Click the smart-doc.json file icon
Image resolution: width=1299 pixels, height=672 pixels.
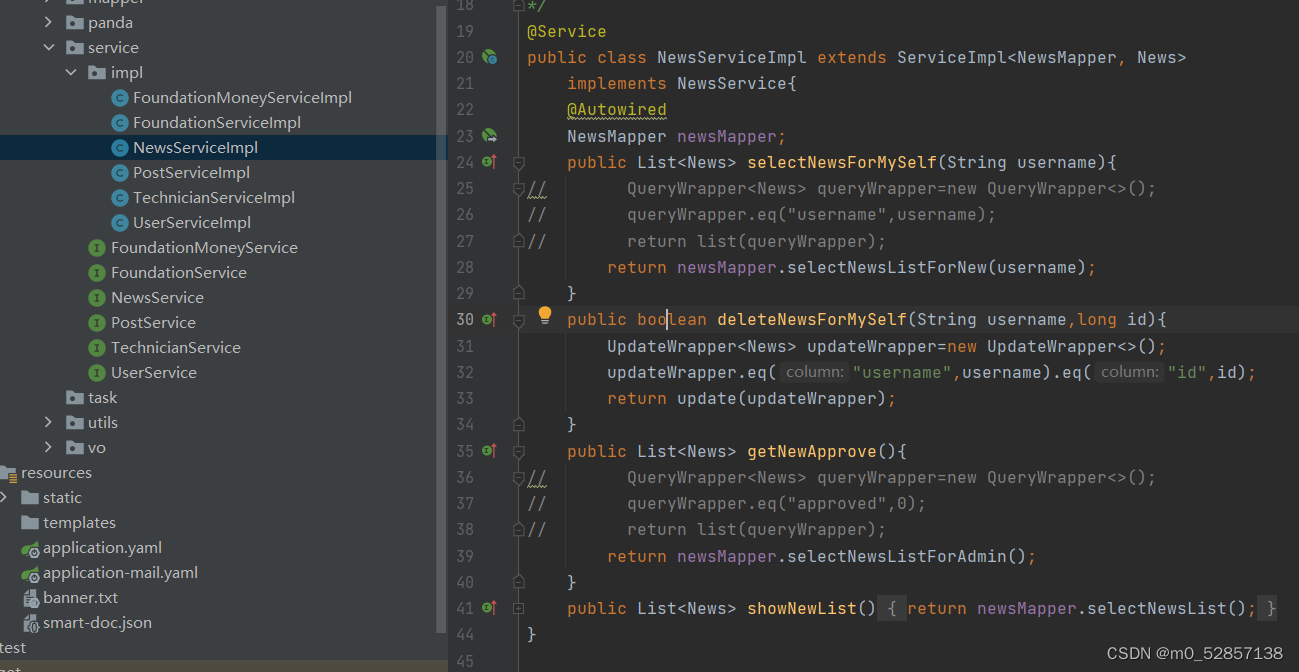[x=31, y=622]
